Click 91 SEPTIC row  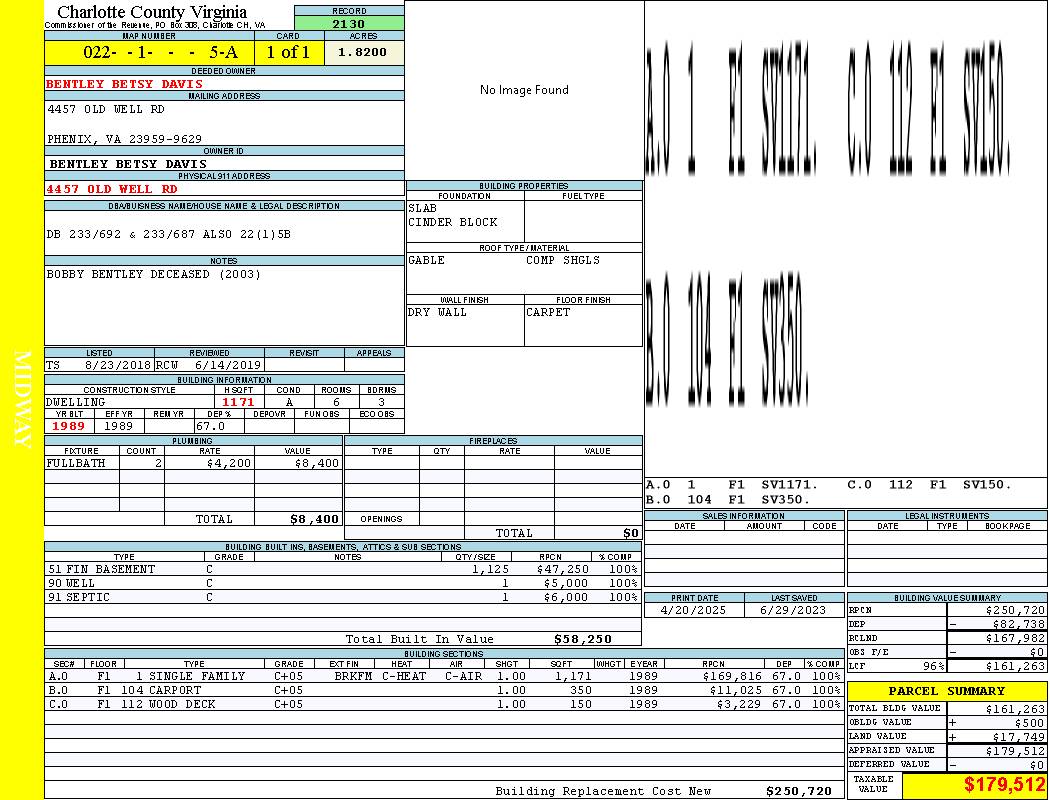pyautogui.click(x=343, y=597)
